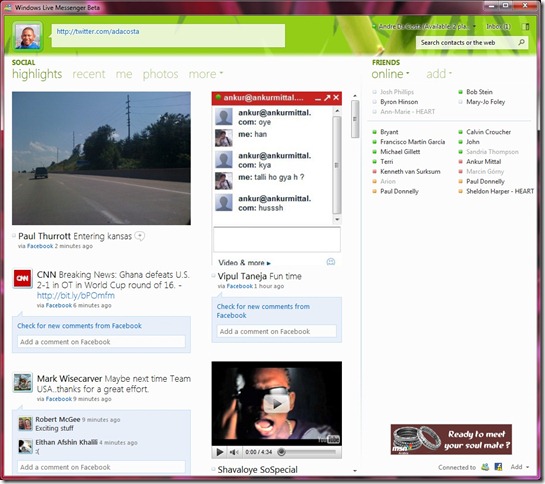
Task: Click the CNN logo icon
Action: pyautogui.click(x=23, y=278)
